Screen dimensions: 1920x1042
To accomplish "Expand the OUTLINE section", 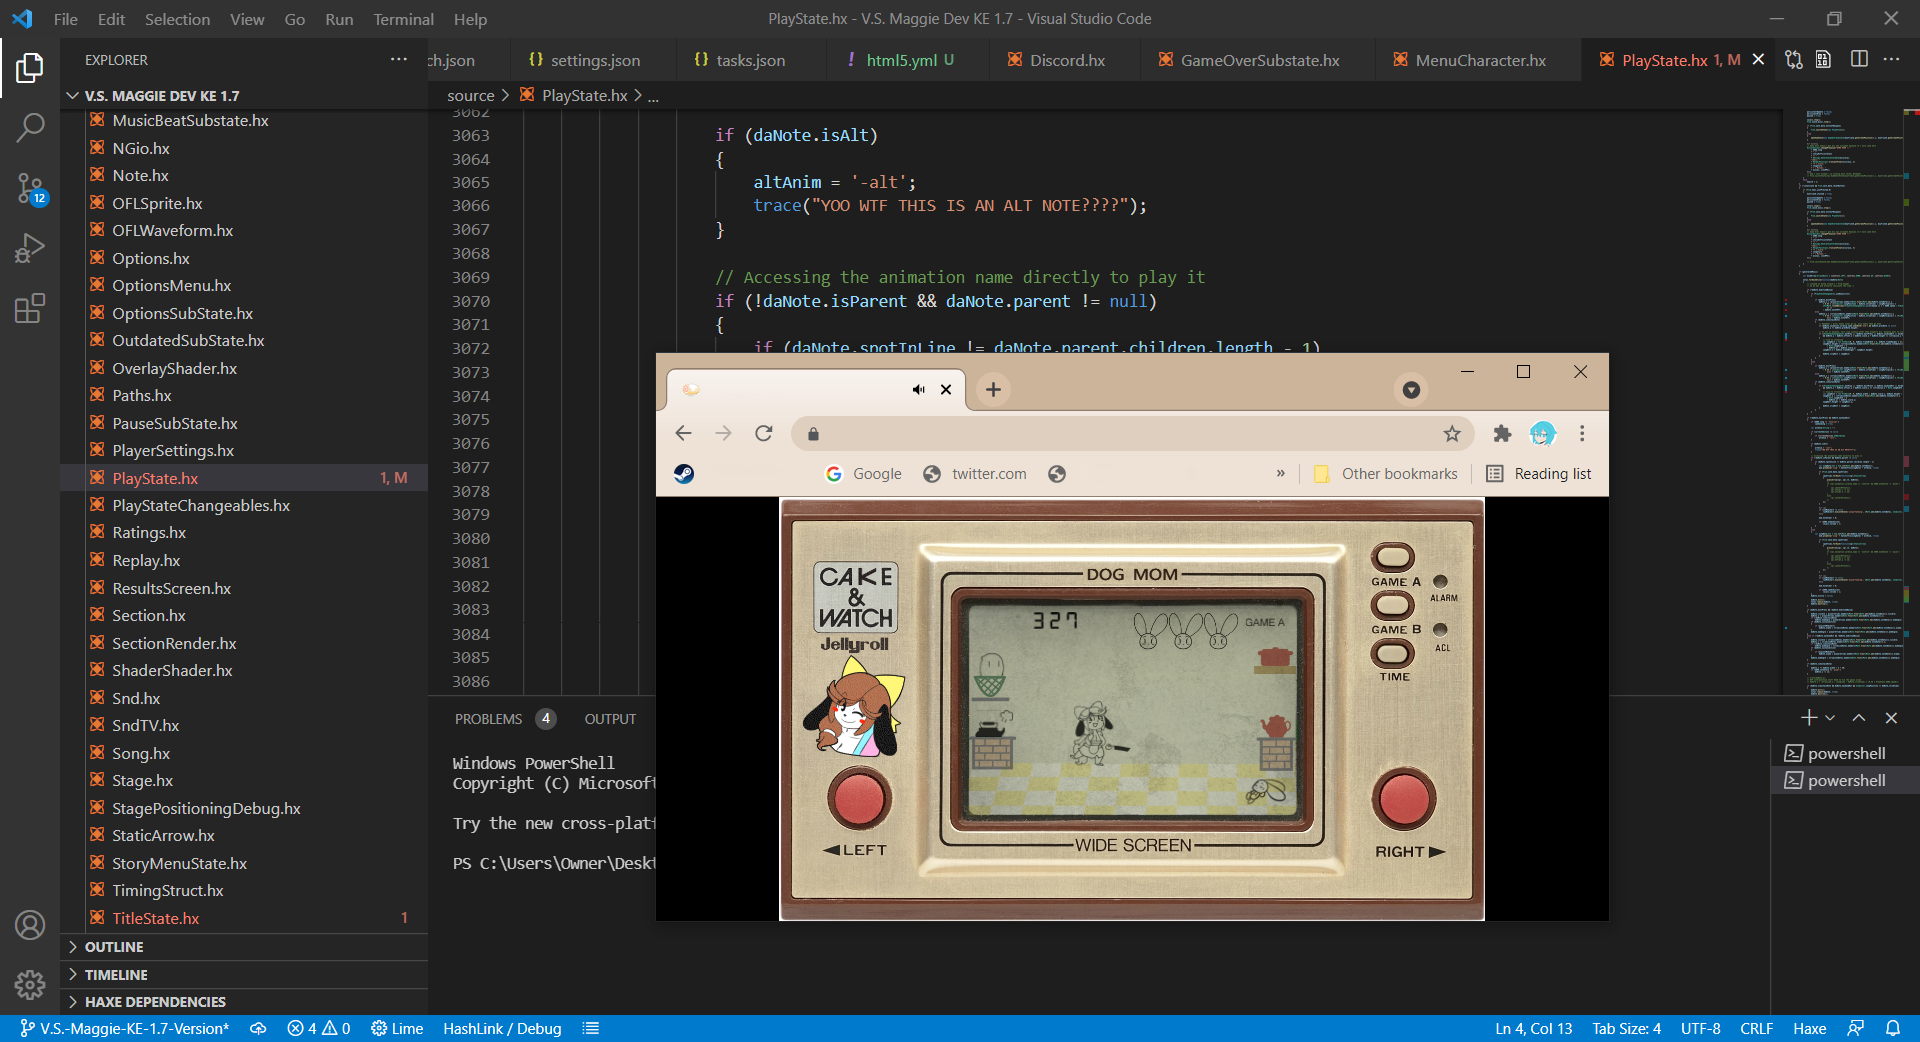I will click(x=114, y=947).
